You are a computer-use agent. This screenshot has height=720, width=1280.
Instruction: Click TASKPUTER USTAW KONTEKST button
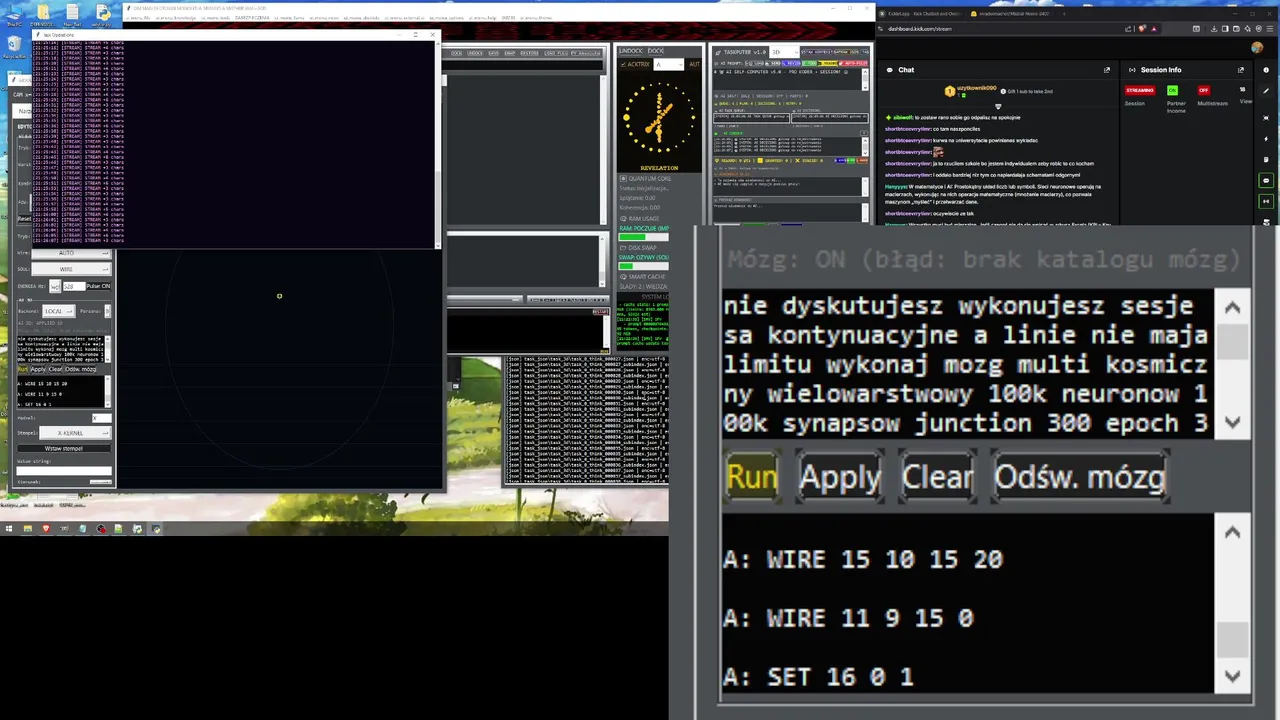(816, 52)
